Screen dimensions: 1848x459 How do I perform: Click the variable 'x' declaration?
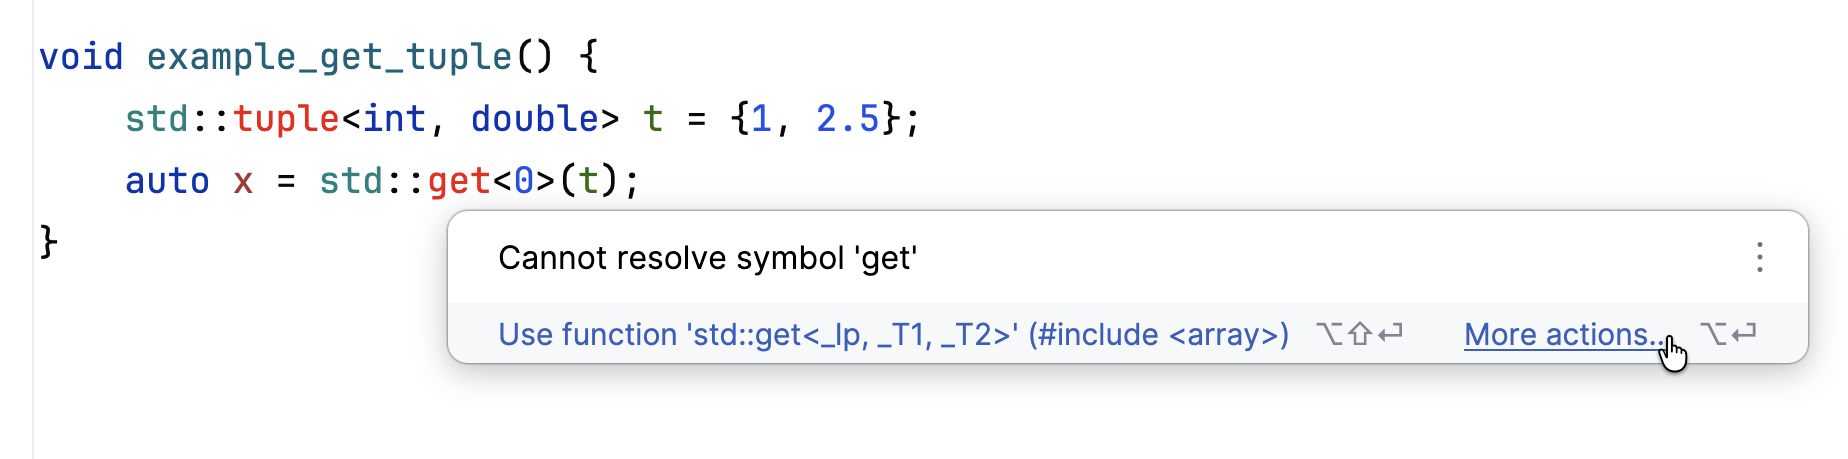coord(243,181)
